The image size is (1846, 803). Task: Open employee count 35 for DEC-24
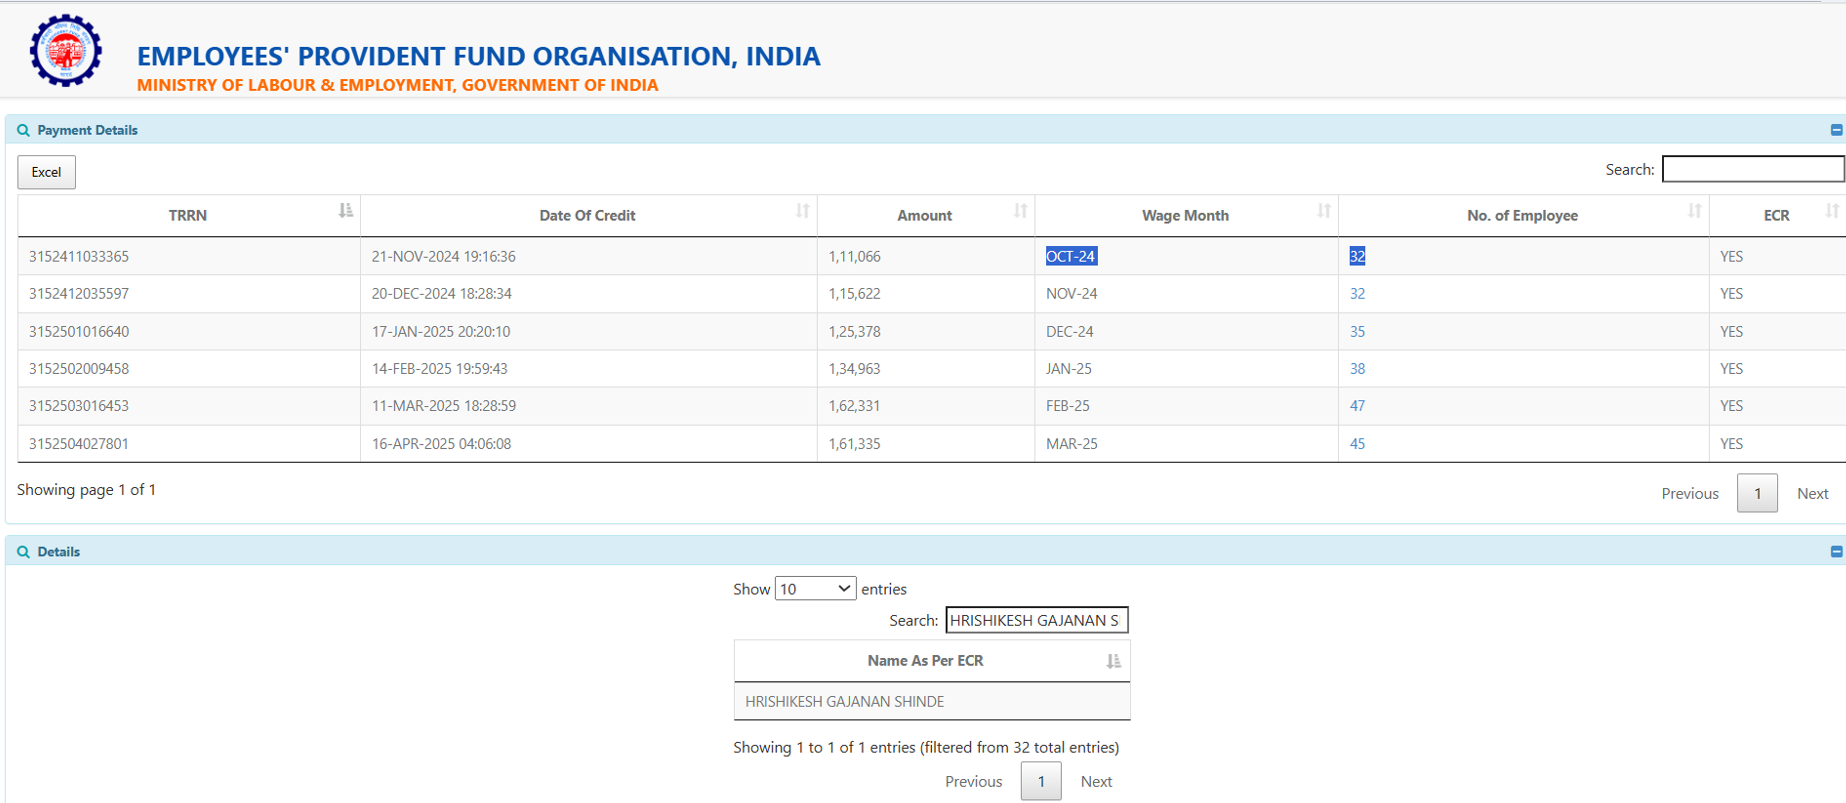tap(1357, 332)
